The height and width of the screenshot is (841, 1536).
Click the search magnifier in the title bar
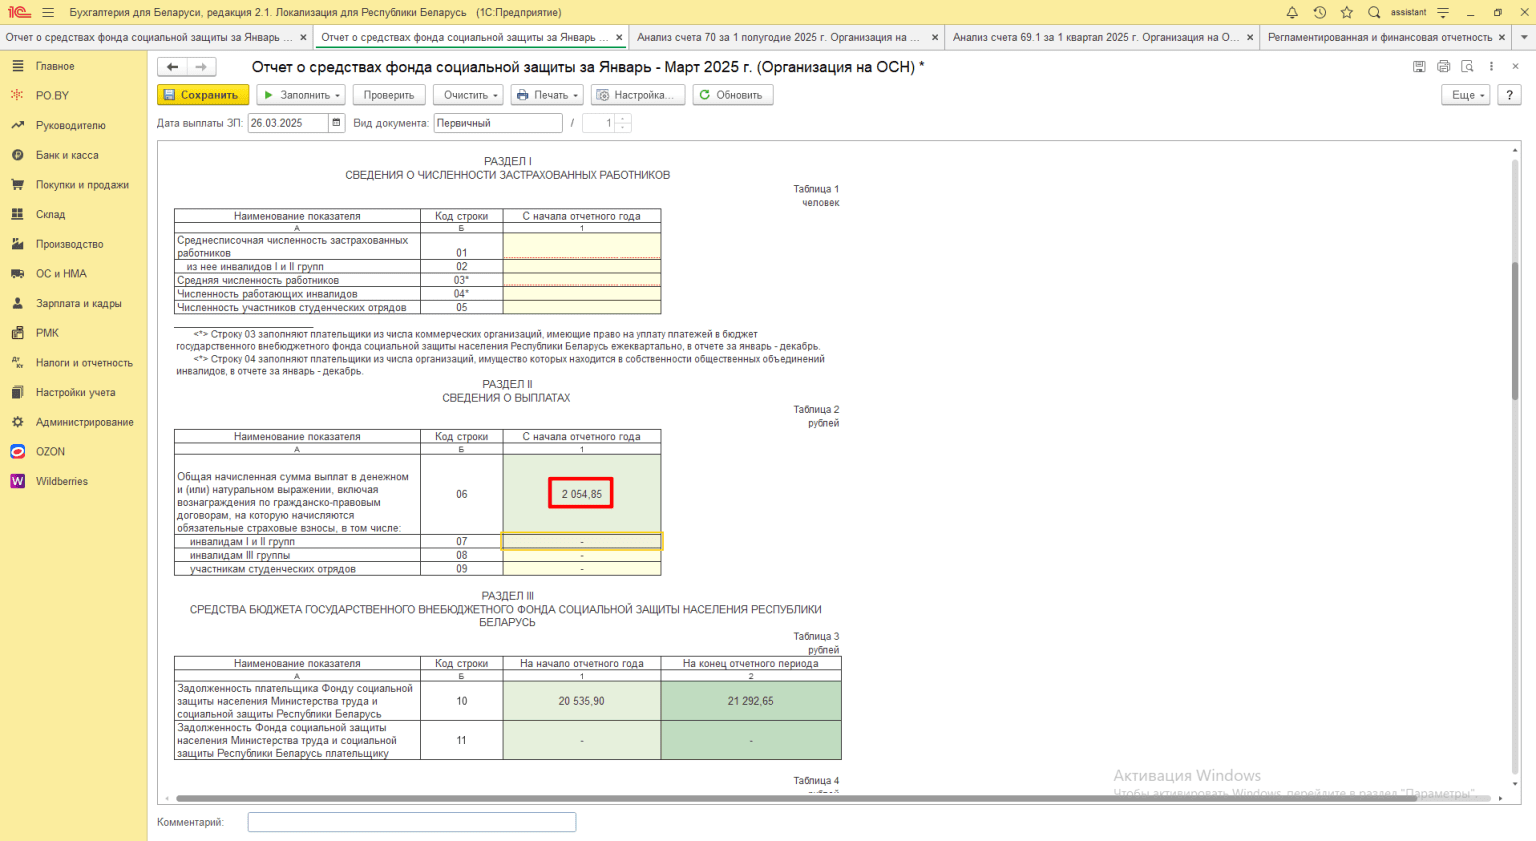1374,13
